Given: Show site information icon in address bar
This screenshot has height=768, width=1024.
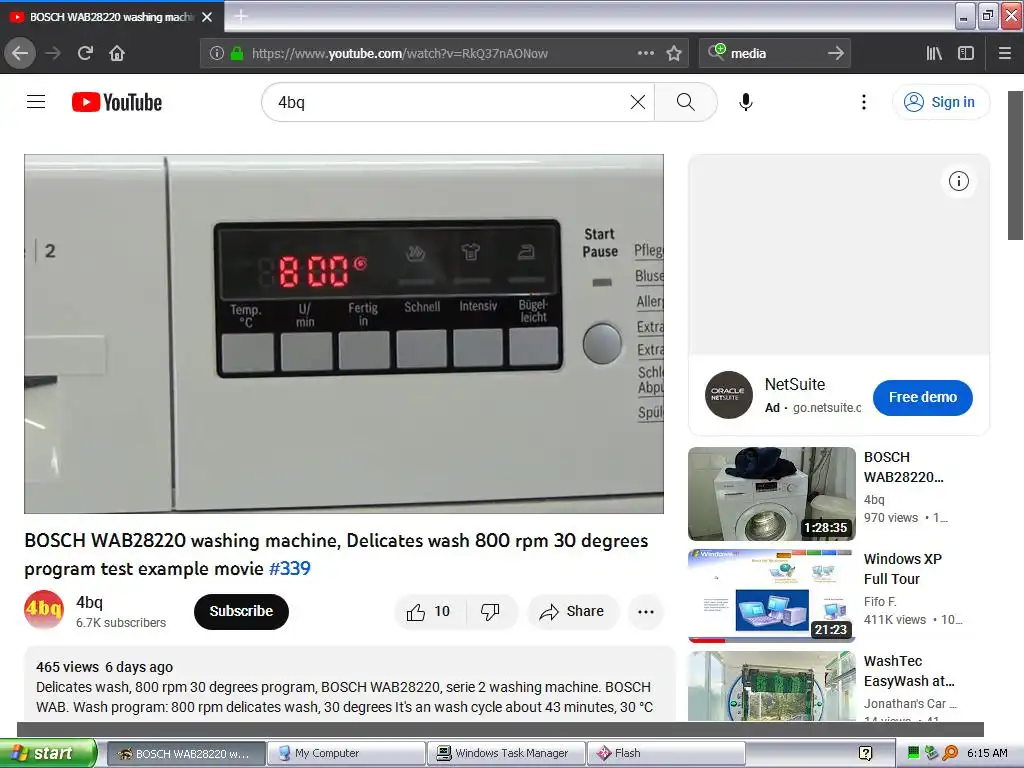Looking at the screenshot, I should pyautogui.click(x=217, y=54).
